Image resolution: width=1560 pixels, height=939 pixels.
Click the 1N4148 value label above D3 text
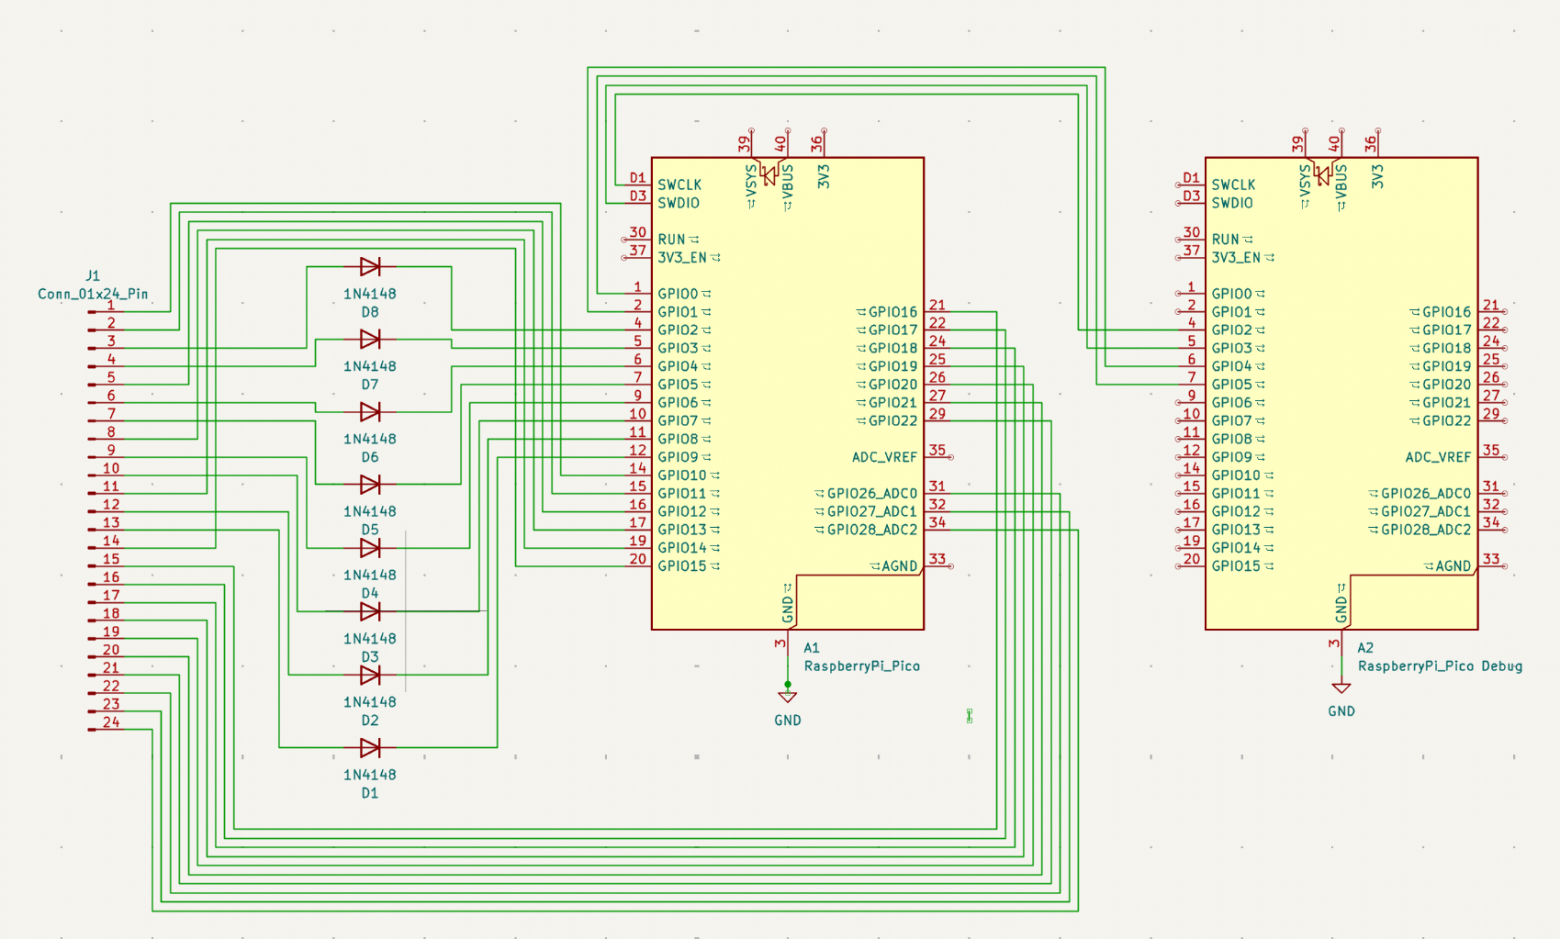pos(370,638)
